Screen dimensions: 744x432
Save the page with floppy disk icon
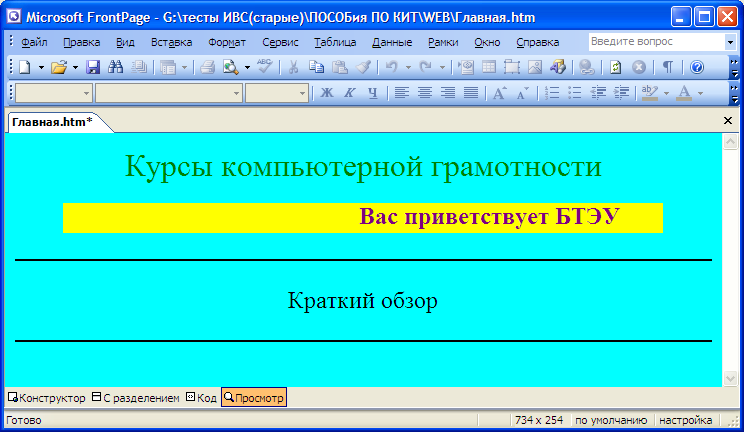click(93, 67)
